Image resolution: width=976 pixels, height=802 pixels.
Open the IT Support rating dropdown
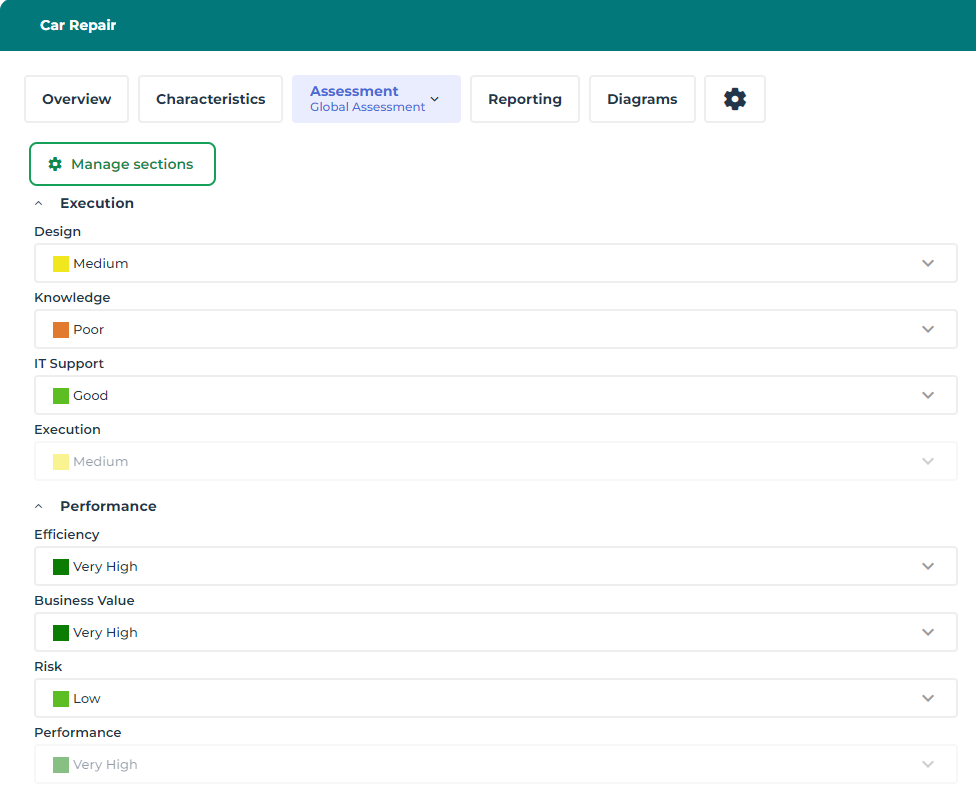(495, 396)
